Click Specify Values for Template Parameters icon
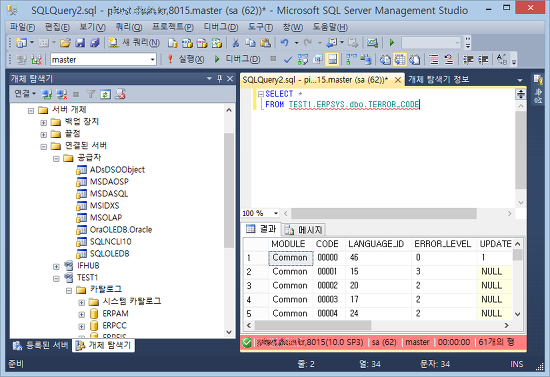This screenshot has width=550, height=377. click(502, 60)
